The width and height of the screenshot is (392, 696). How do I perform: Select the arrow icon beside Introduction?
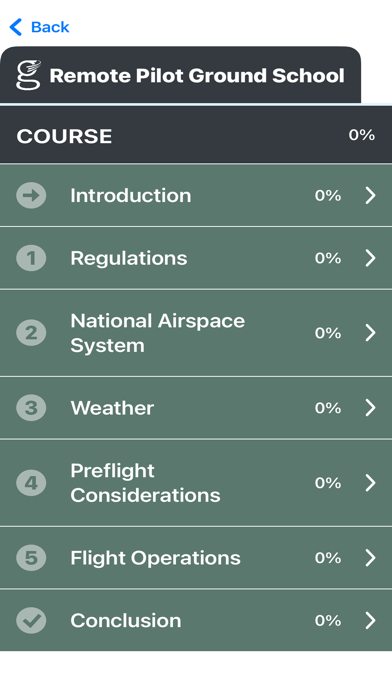click(x=31, y=195)
